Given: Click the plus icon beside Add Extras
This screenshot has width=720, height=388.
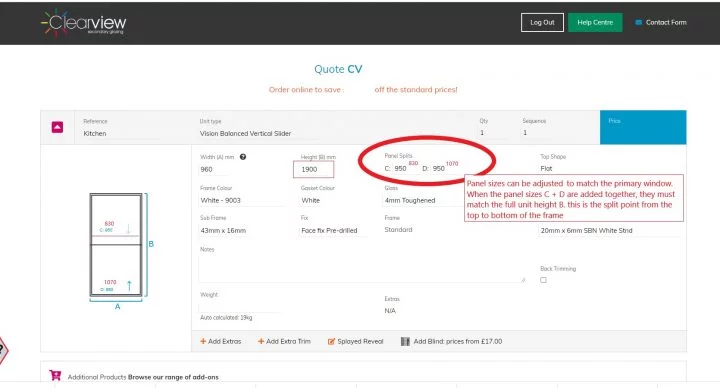Looking at the screenshot, I should tap(203, 341).
